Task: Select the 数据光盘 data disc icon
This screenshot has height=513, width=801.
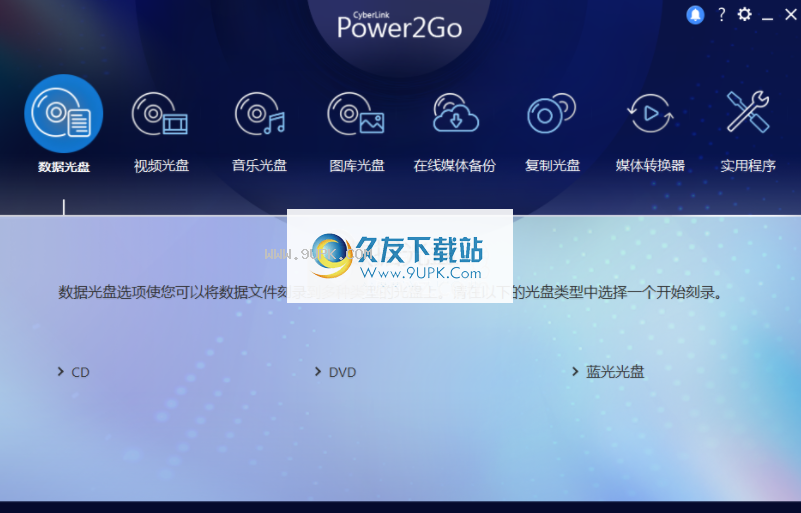Action: (63, 113)
